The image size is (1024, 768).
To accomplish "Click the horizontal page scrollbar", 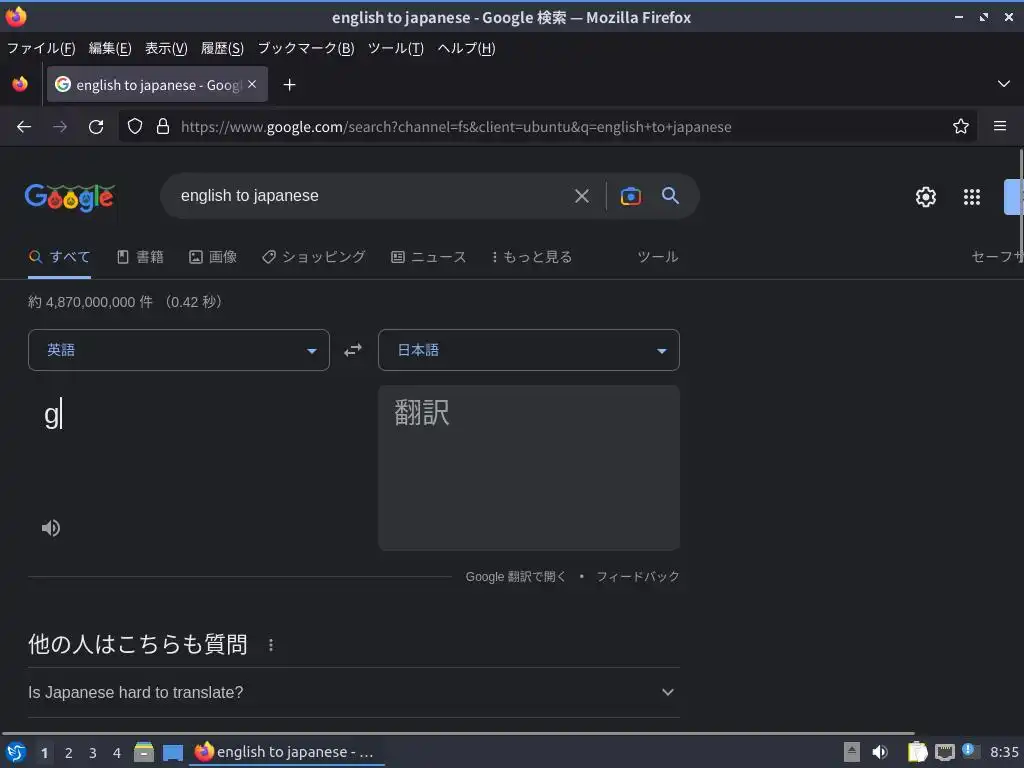I will (x=457, y=733).
